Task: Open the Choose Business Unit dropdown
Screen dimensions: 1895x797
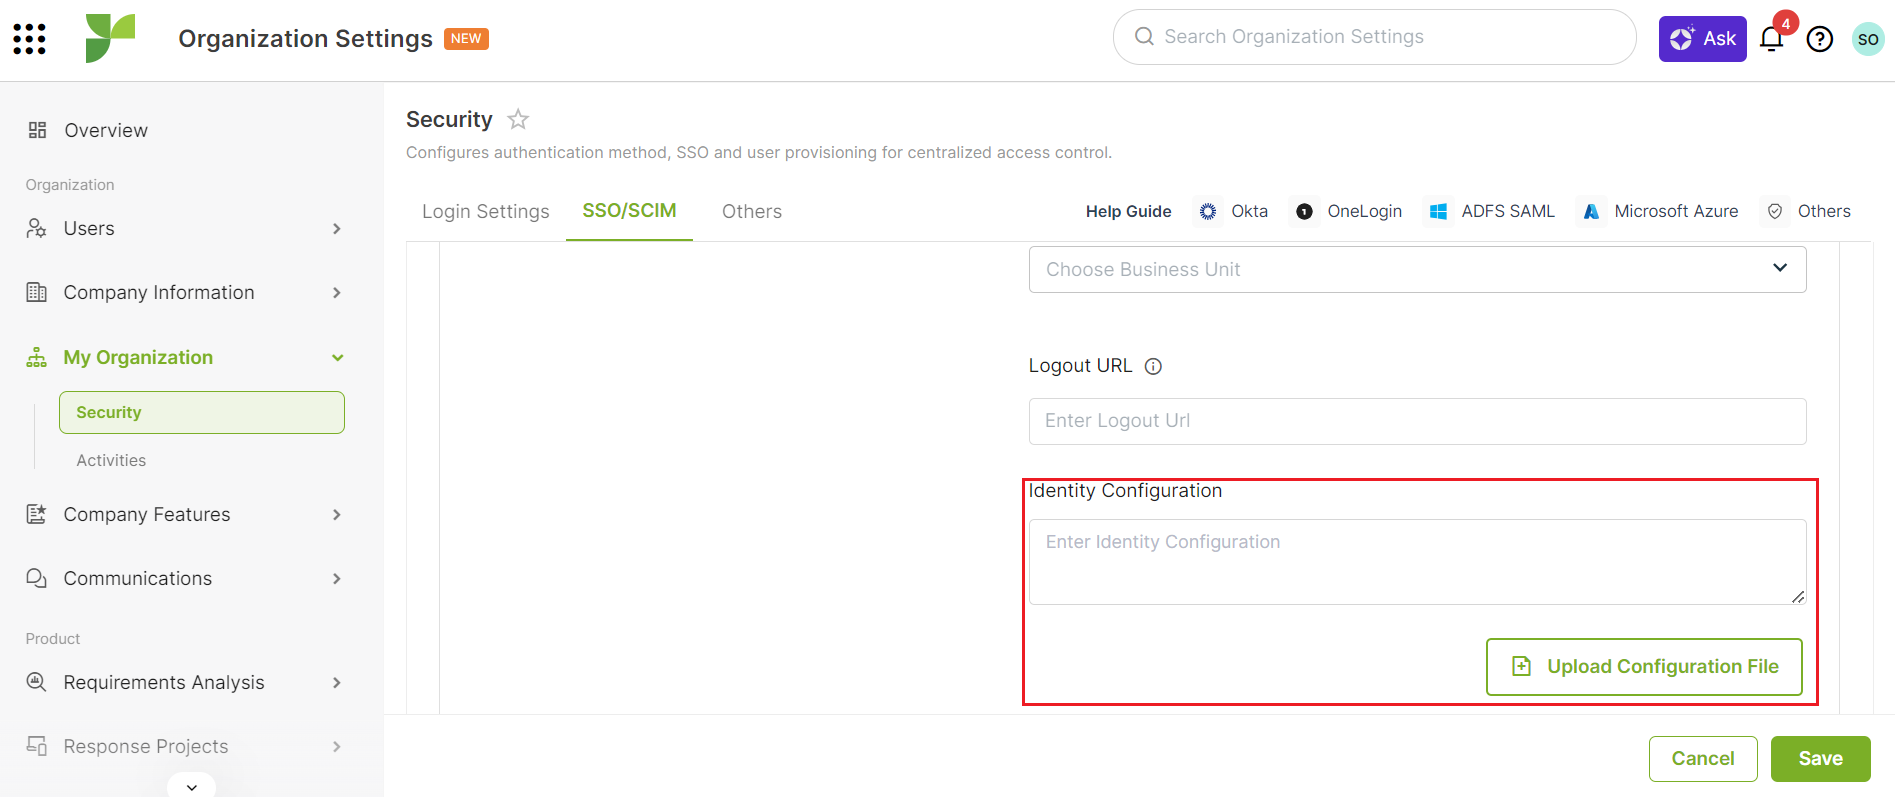Action: [1417, 269]
